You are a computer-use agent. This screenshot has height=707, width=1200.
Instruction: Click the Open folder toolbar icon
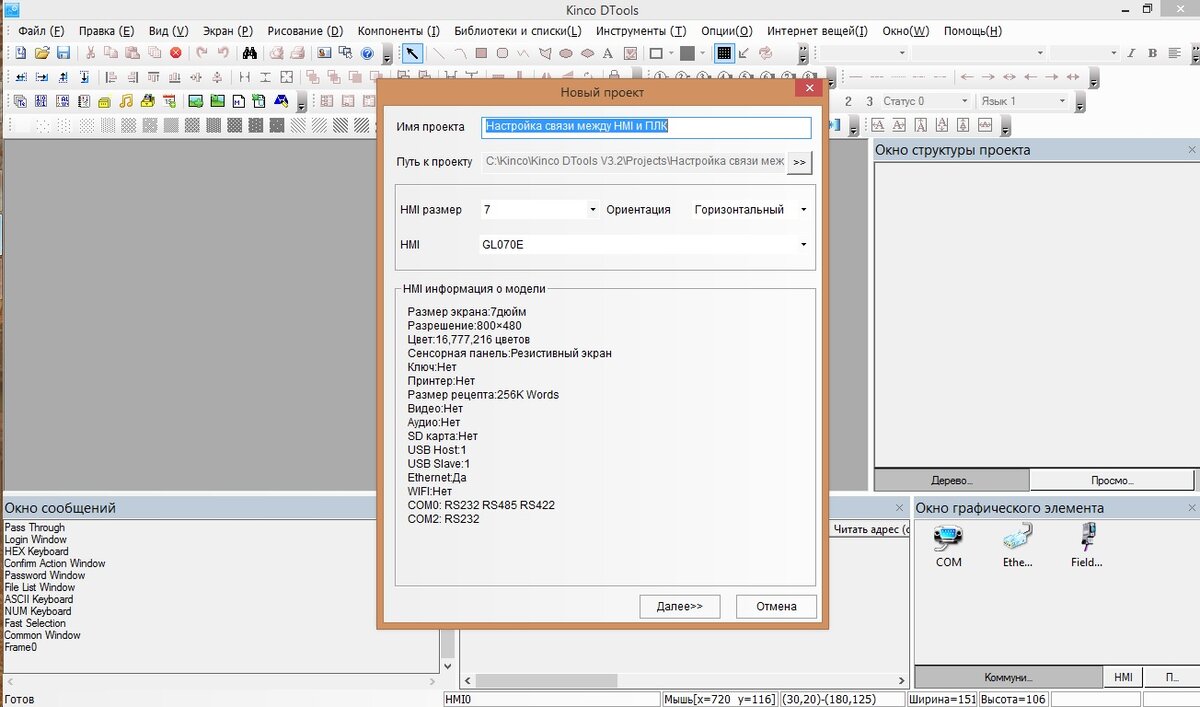[x=42, y=53]
